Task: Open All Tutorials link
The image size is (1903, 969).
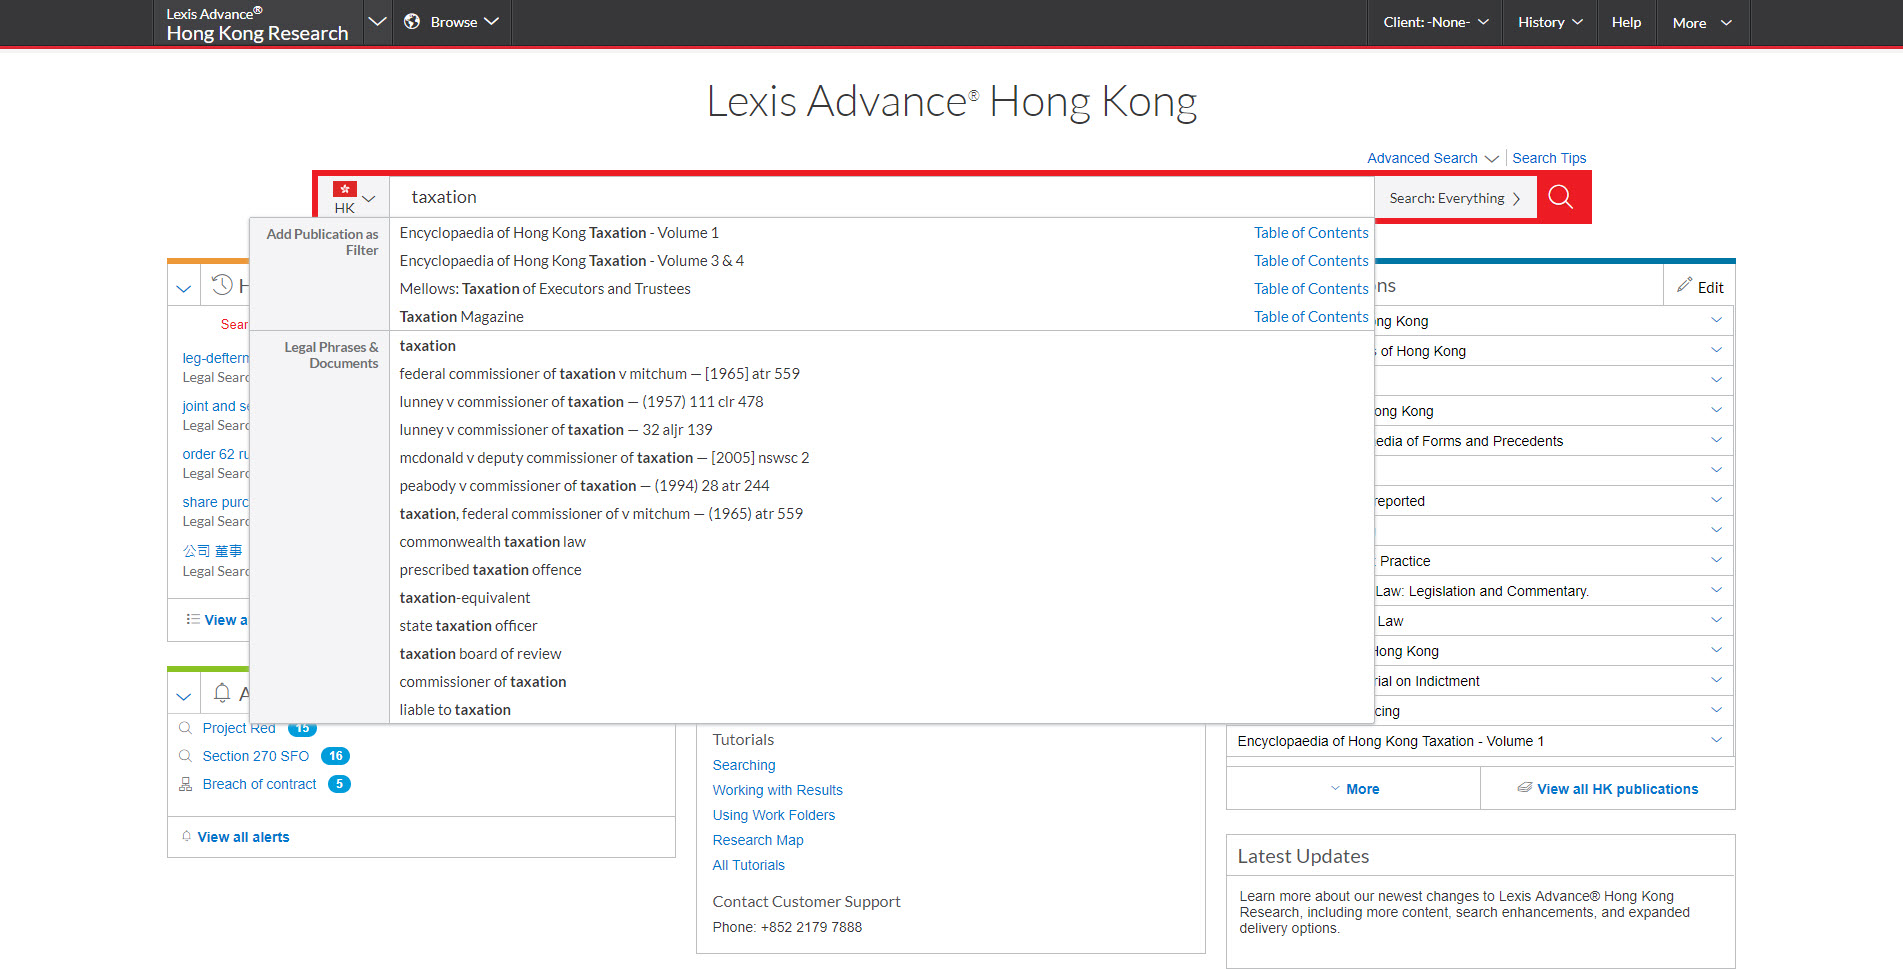Action: [748, 865]
